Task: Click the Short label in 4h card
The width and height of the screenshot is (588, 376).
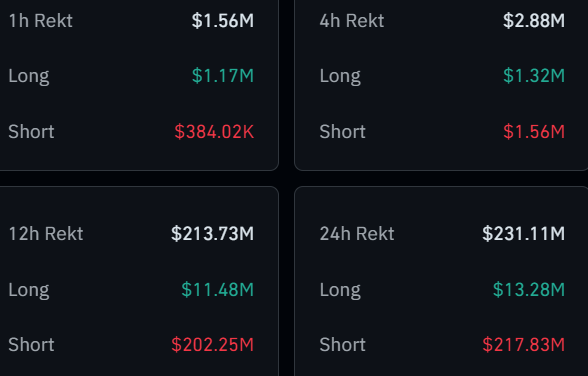Action: click(342, 132)
